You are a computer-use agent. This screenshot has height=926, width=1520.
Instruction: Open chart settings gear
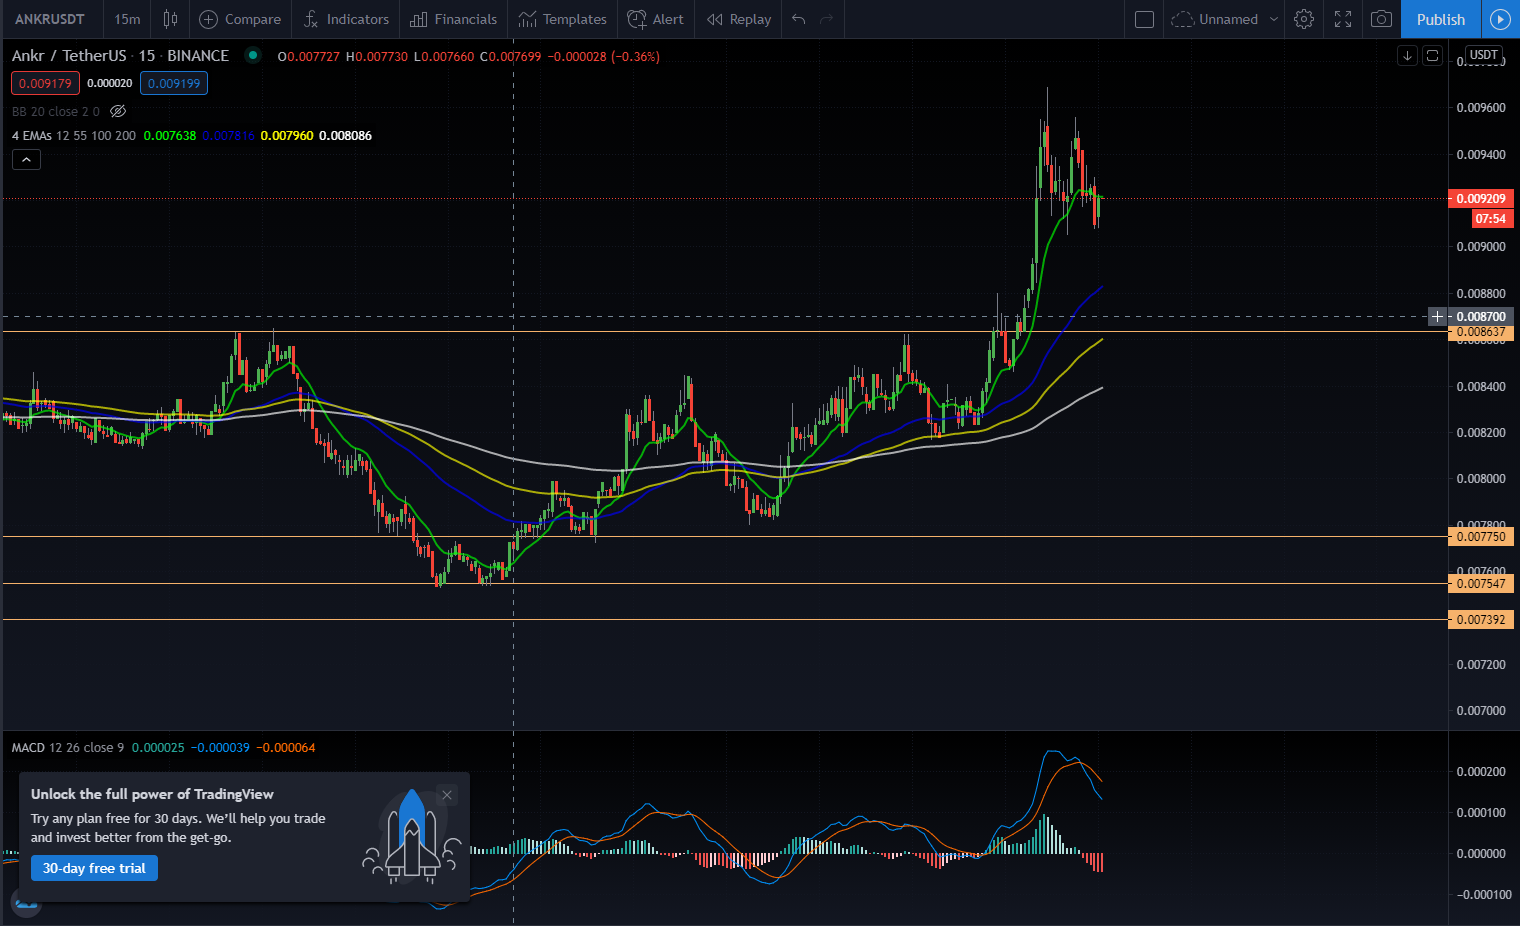[x=1303, y=19]
